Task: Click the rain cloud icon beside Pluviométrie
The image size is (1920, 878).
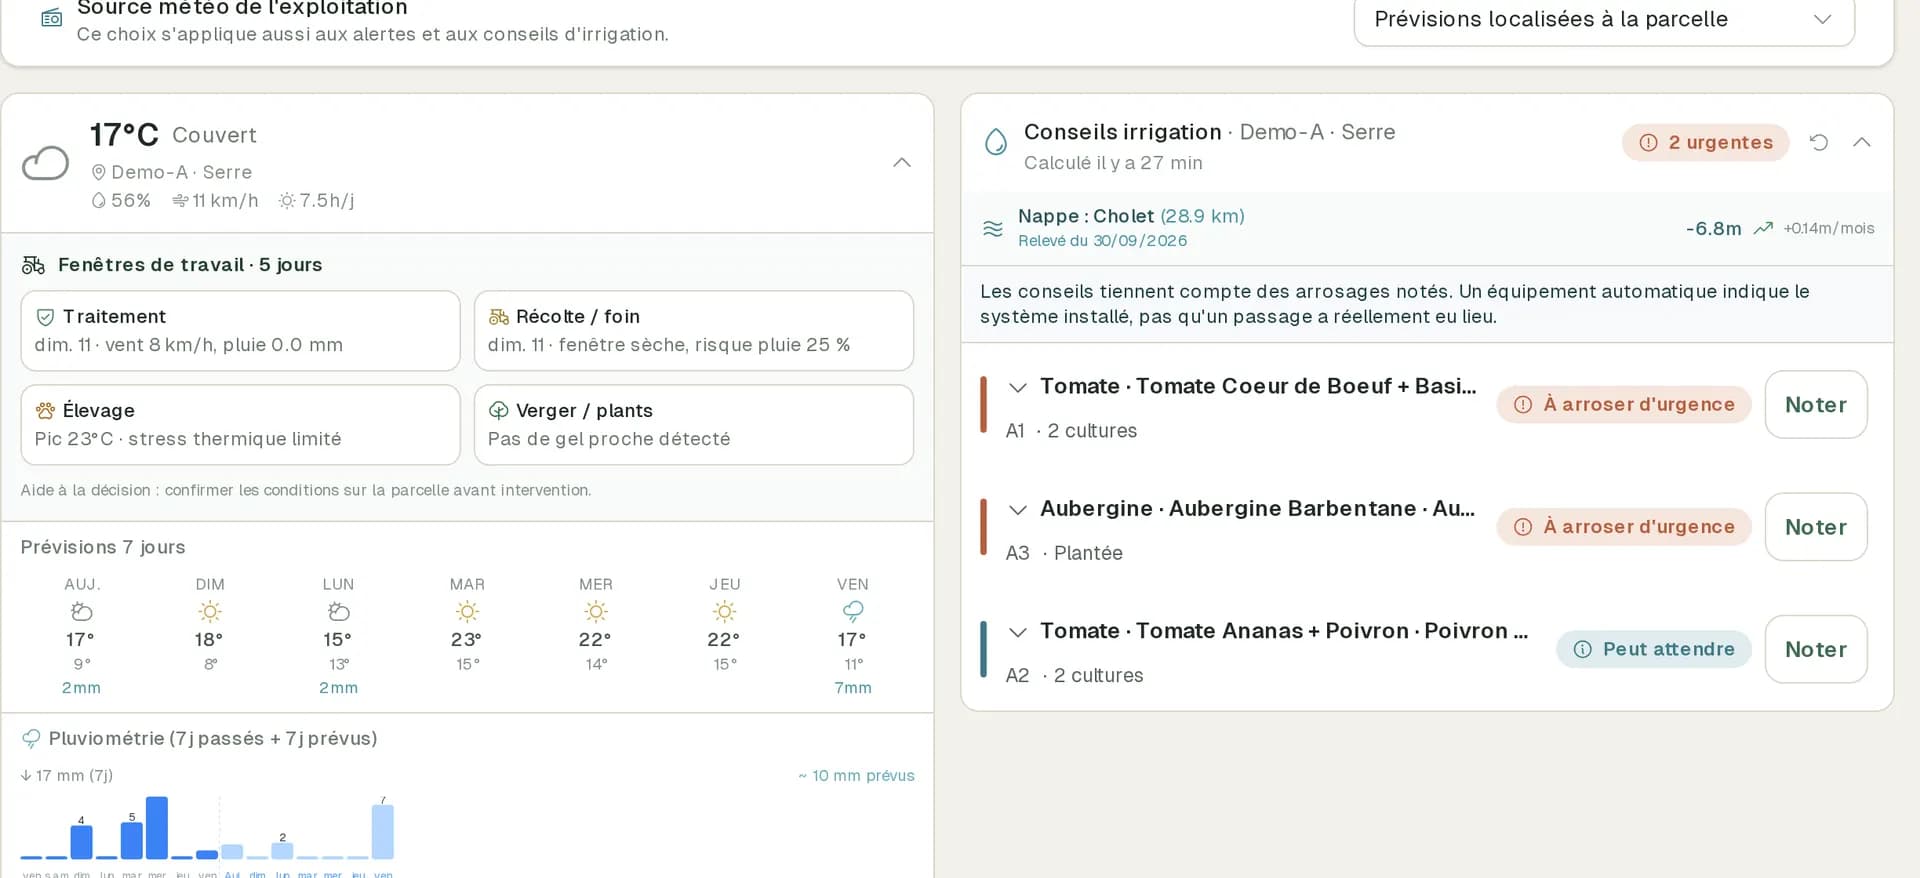Action: point(32,739)
